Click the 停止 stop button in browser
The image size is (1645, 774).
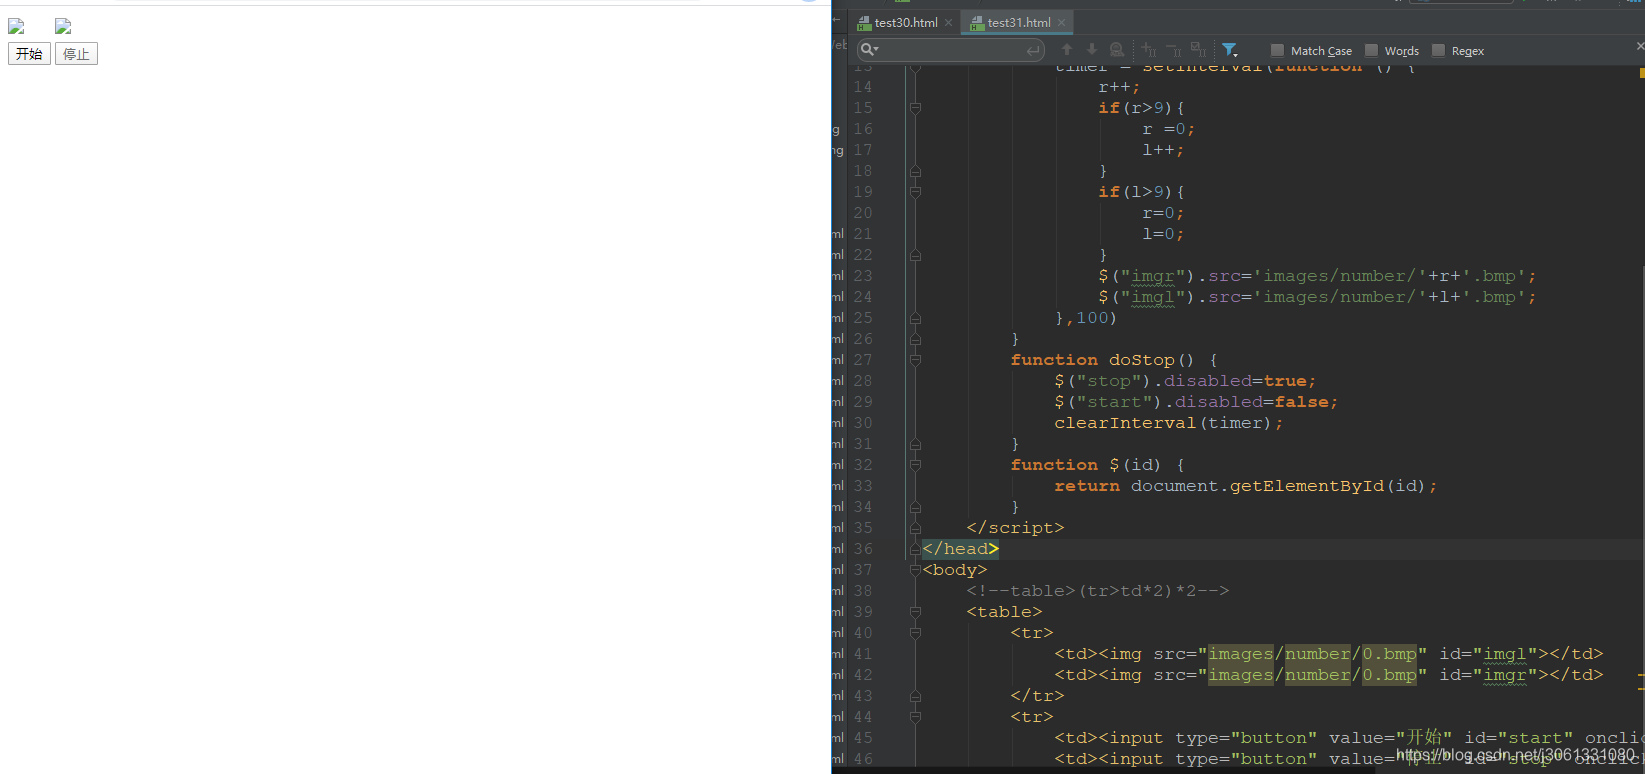pos(76,54)
